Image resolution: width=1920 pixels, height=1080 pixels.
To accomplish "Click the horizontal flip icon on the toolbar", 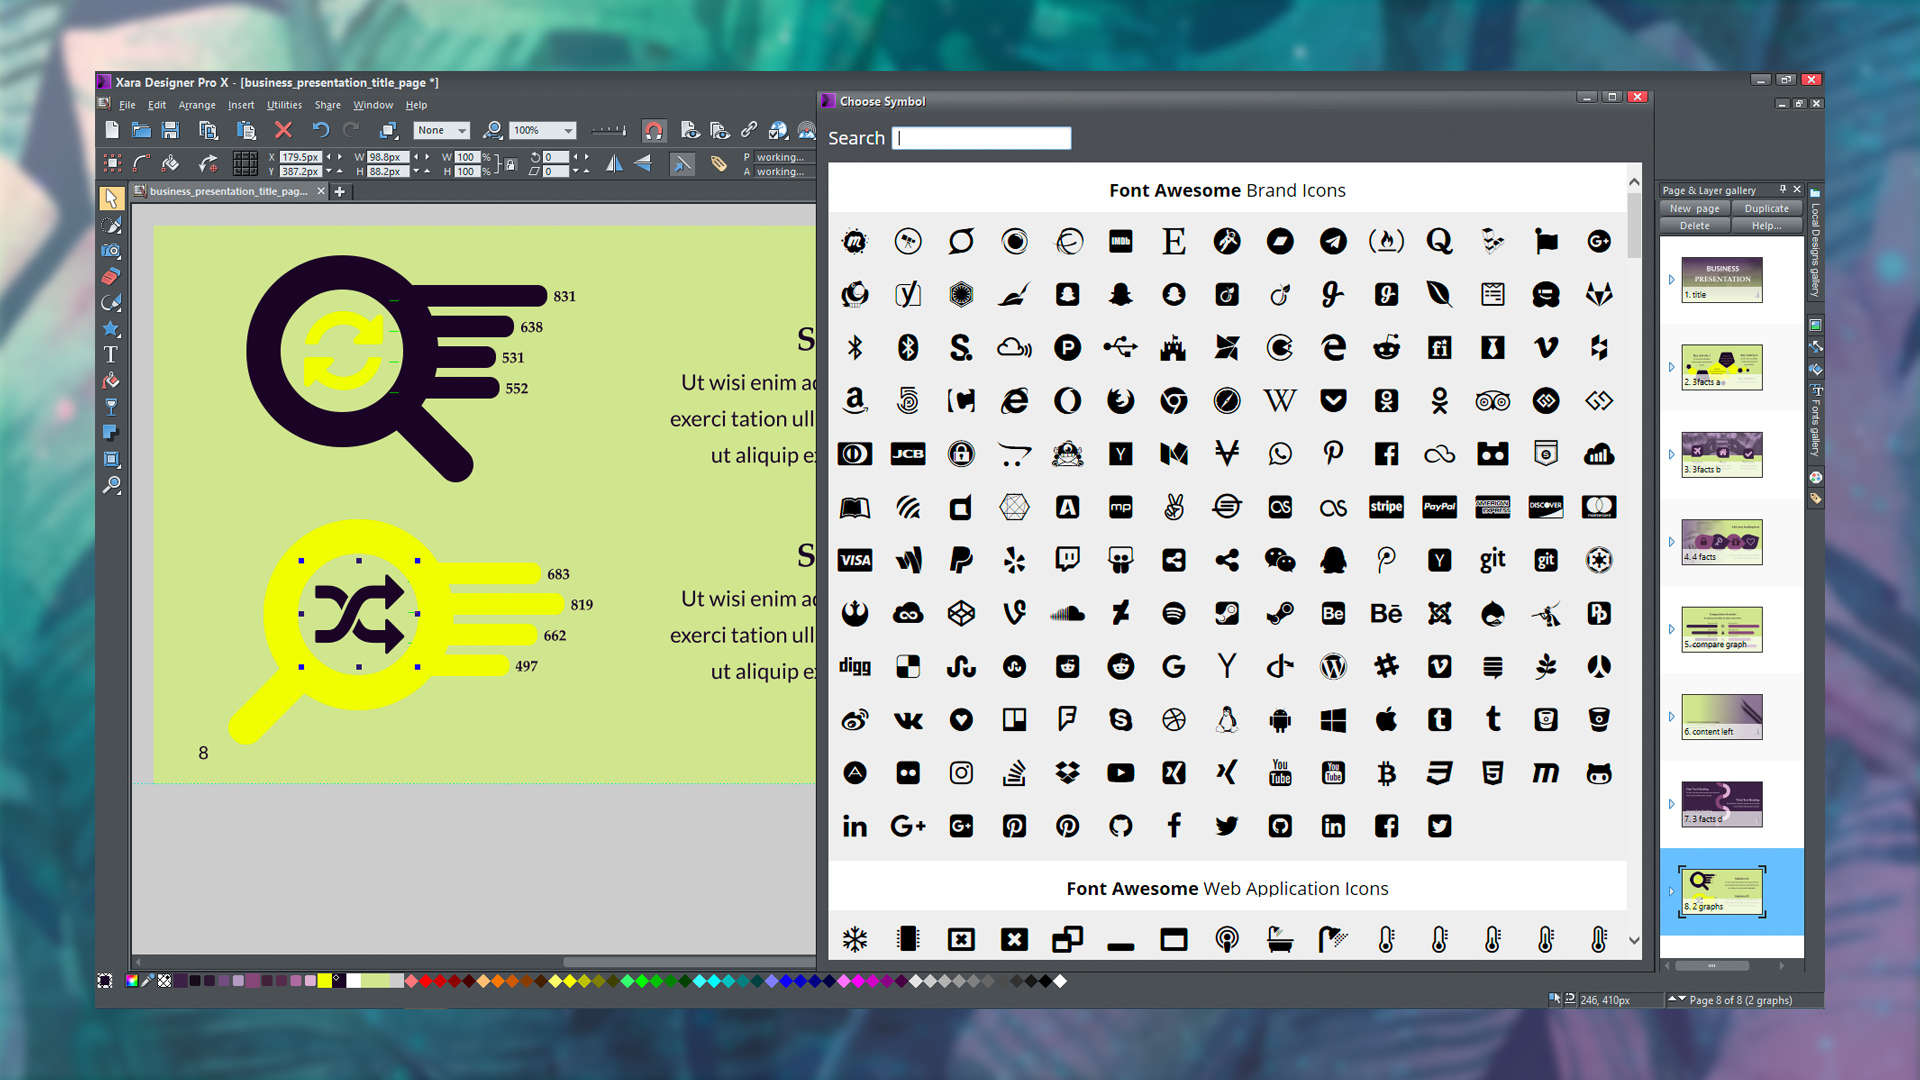I will 616,163.
